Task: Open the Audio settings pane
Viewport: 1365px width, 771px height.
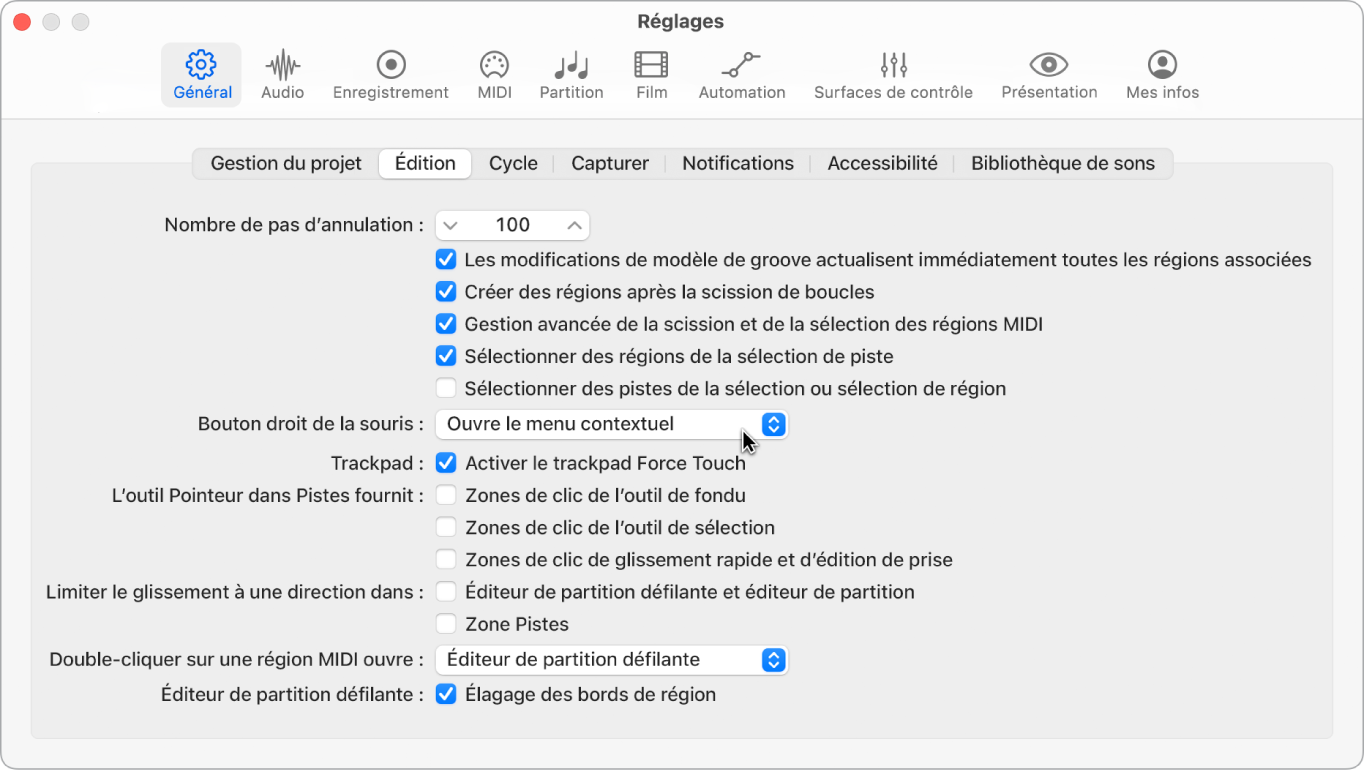Action: [283, 72]
